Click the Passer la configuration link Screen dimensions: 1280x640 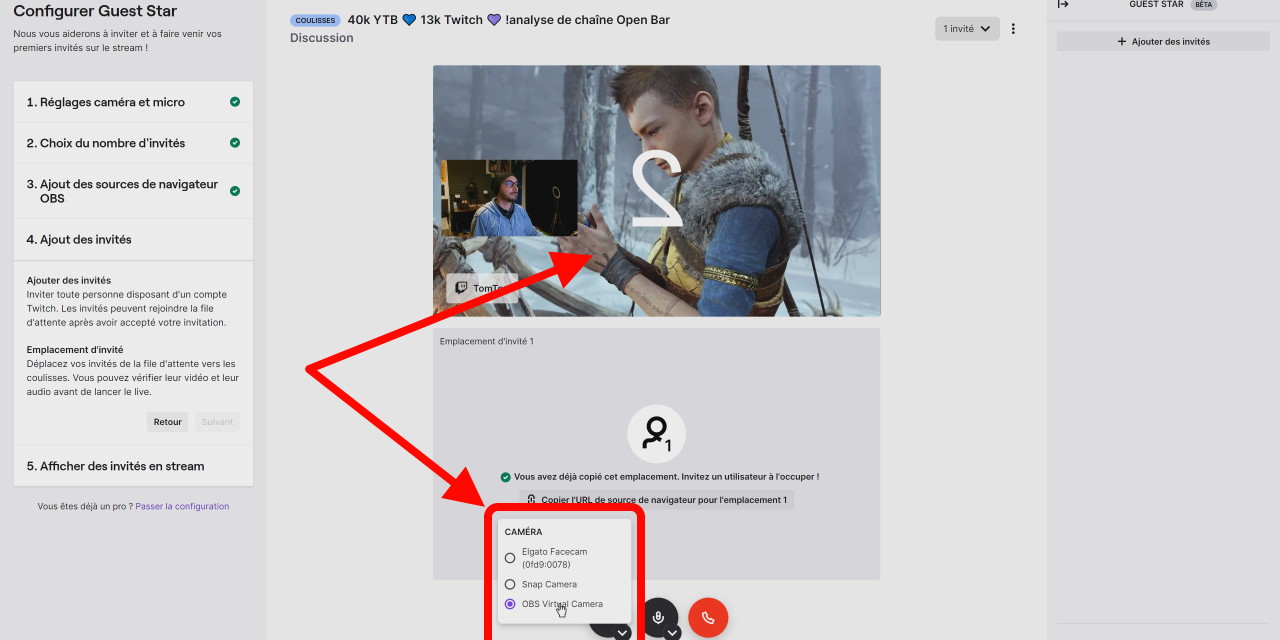click(182, 506)
